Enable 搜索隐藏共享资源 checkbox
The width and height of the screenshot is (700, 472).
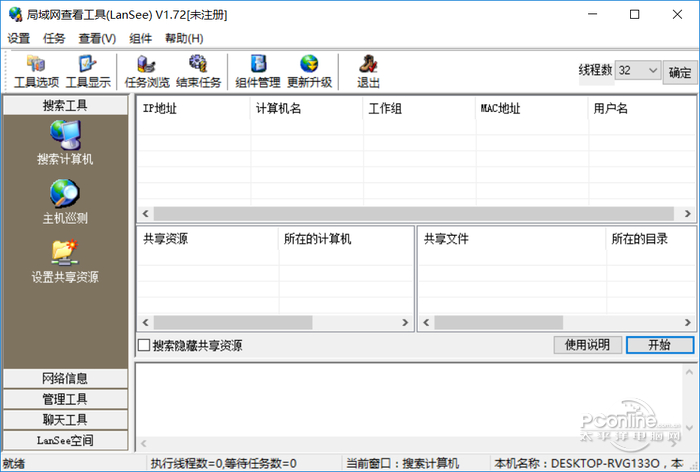[144, 345]
